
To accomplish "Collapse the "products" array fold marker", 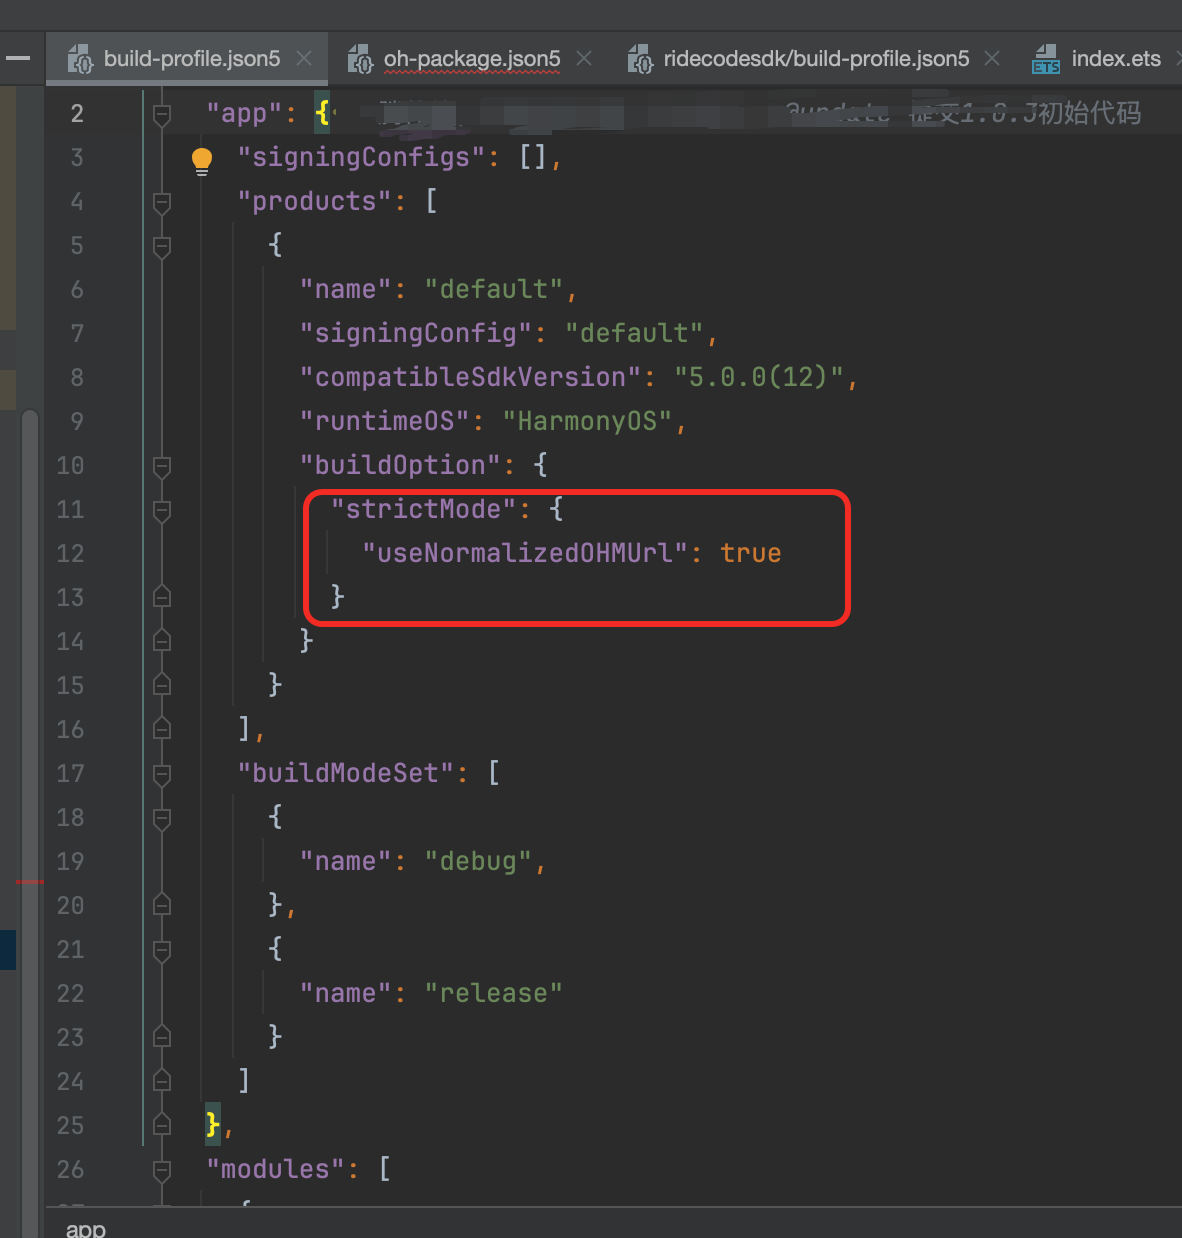I will tap(162, 203).
